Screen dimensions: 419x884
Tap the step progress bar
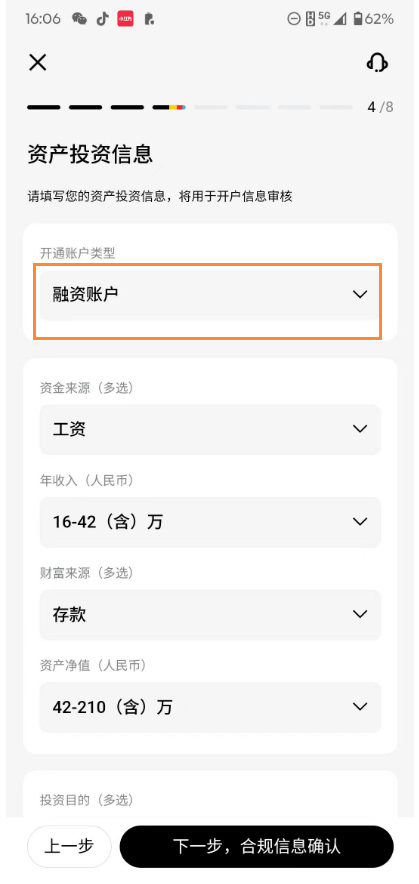(190, 107)
